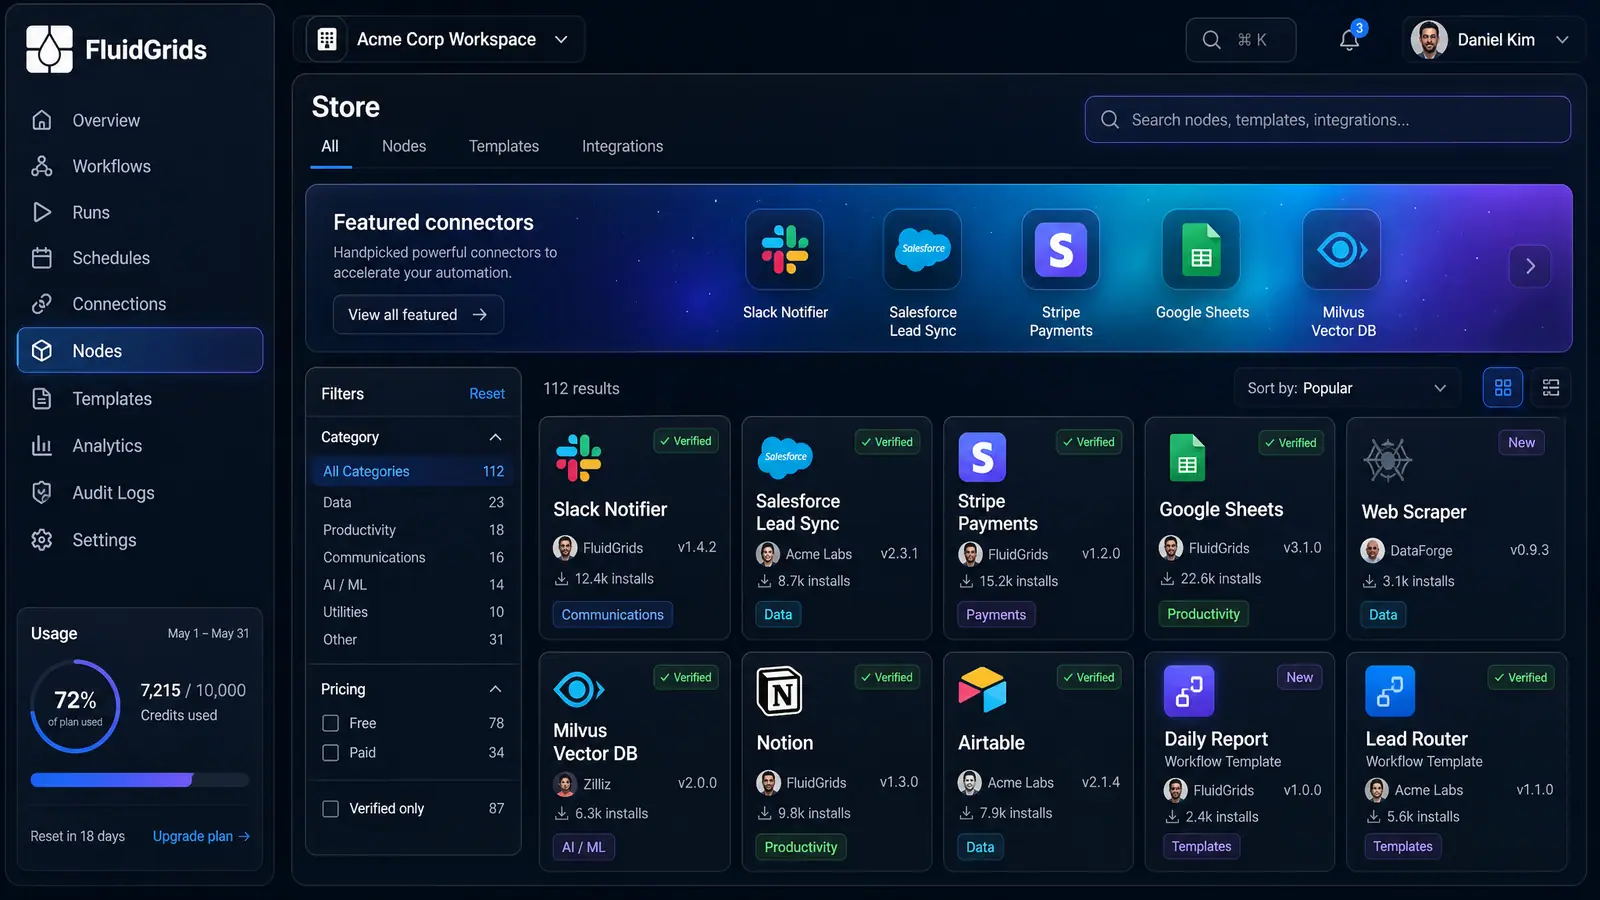Click the featured Milvus Vector DB icon
This screenshot has width=1600, height=900.
pos(1342,249)
